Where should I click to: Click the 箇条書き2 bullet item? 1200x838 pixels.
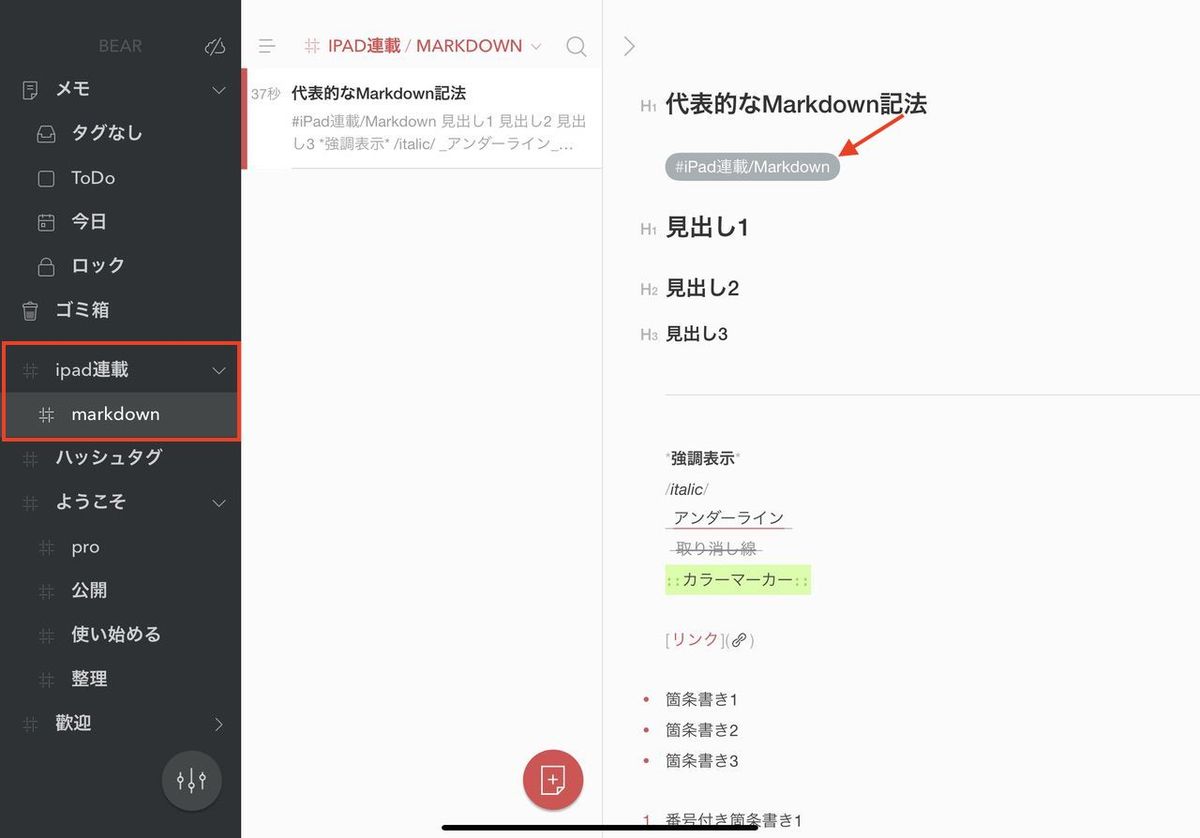pos(702,730)
